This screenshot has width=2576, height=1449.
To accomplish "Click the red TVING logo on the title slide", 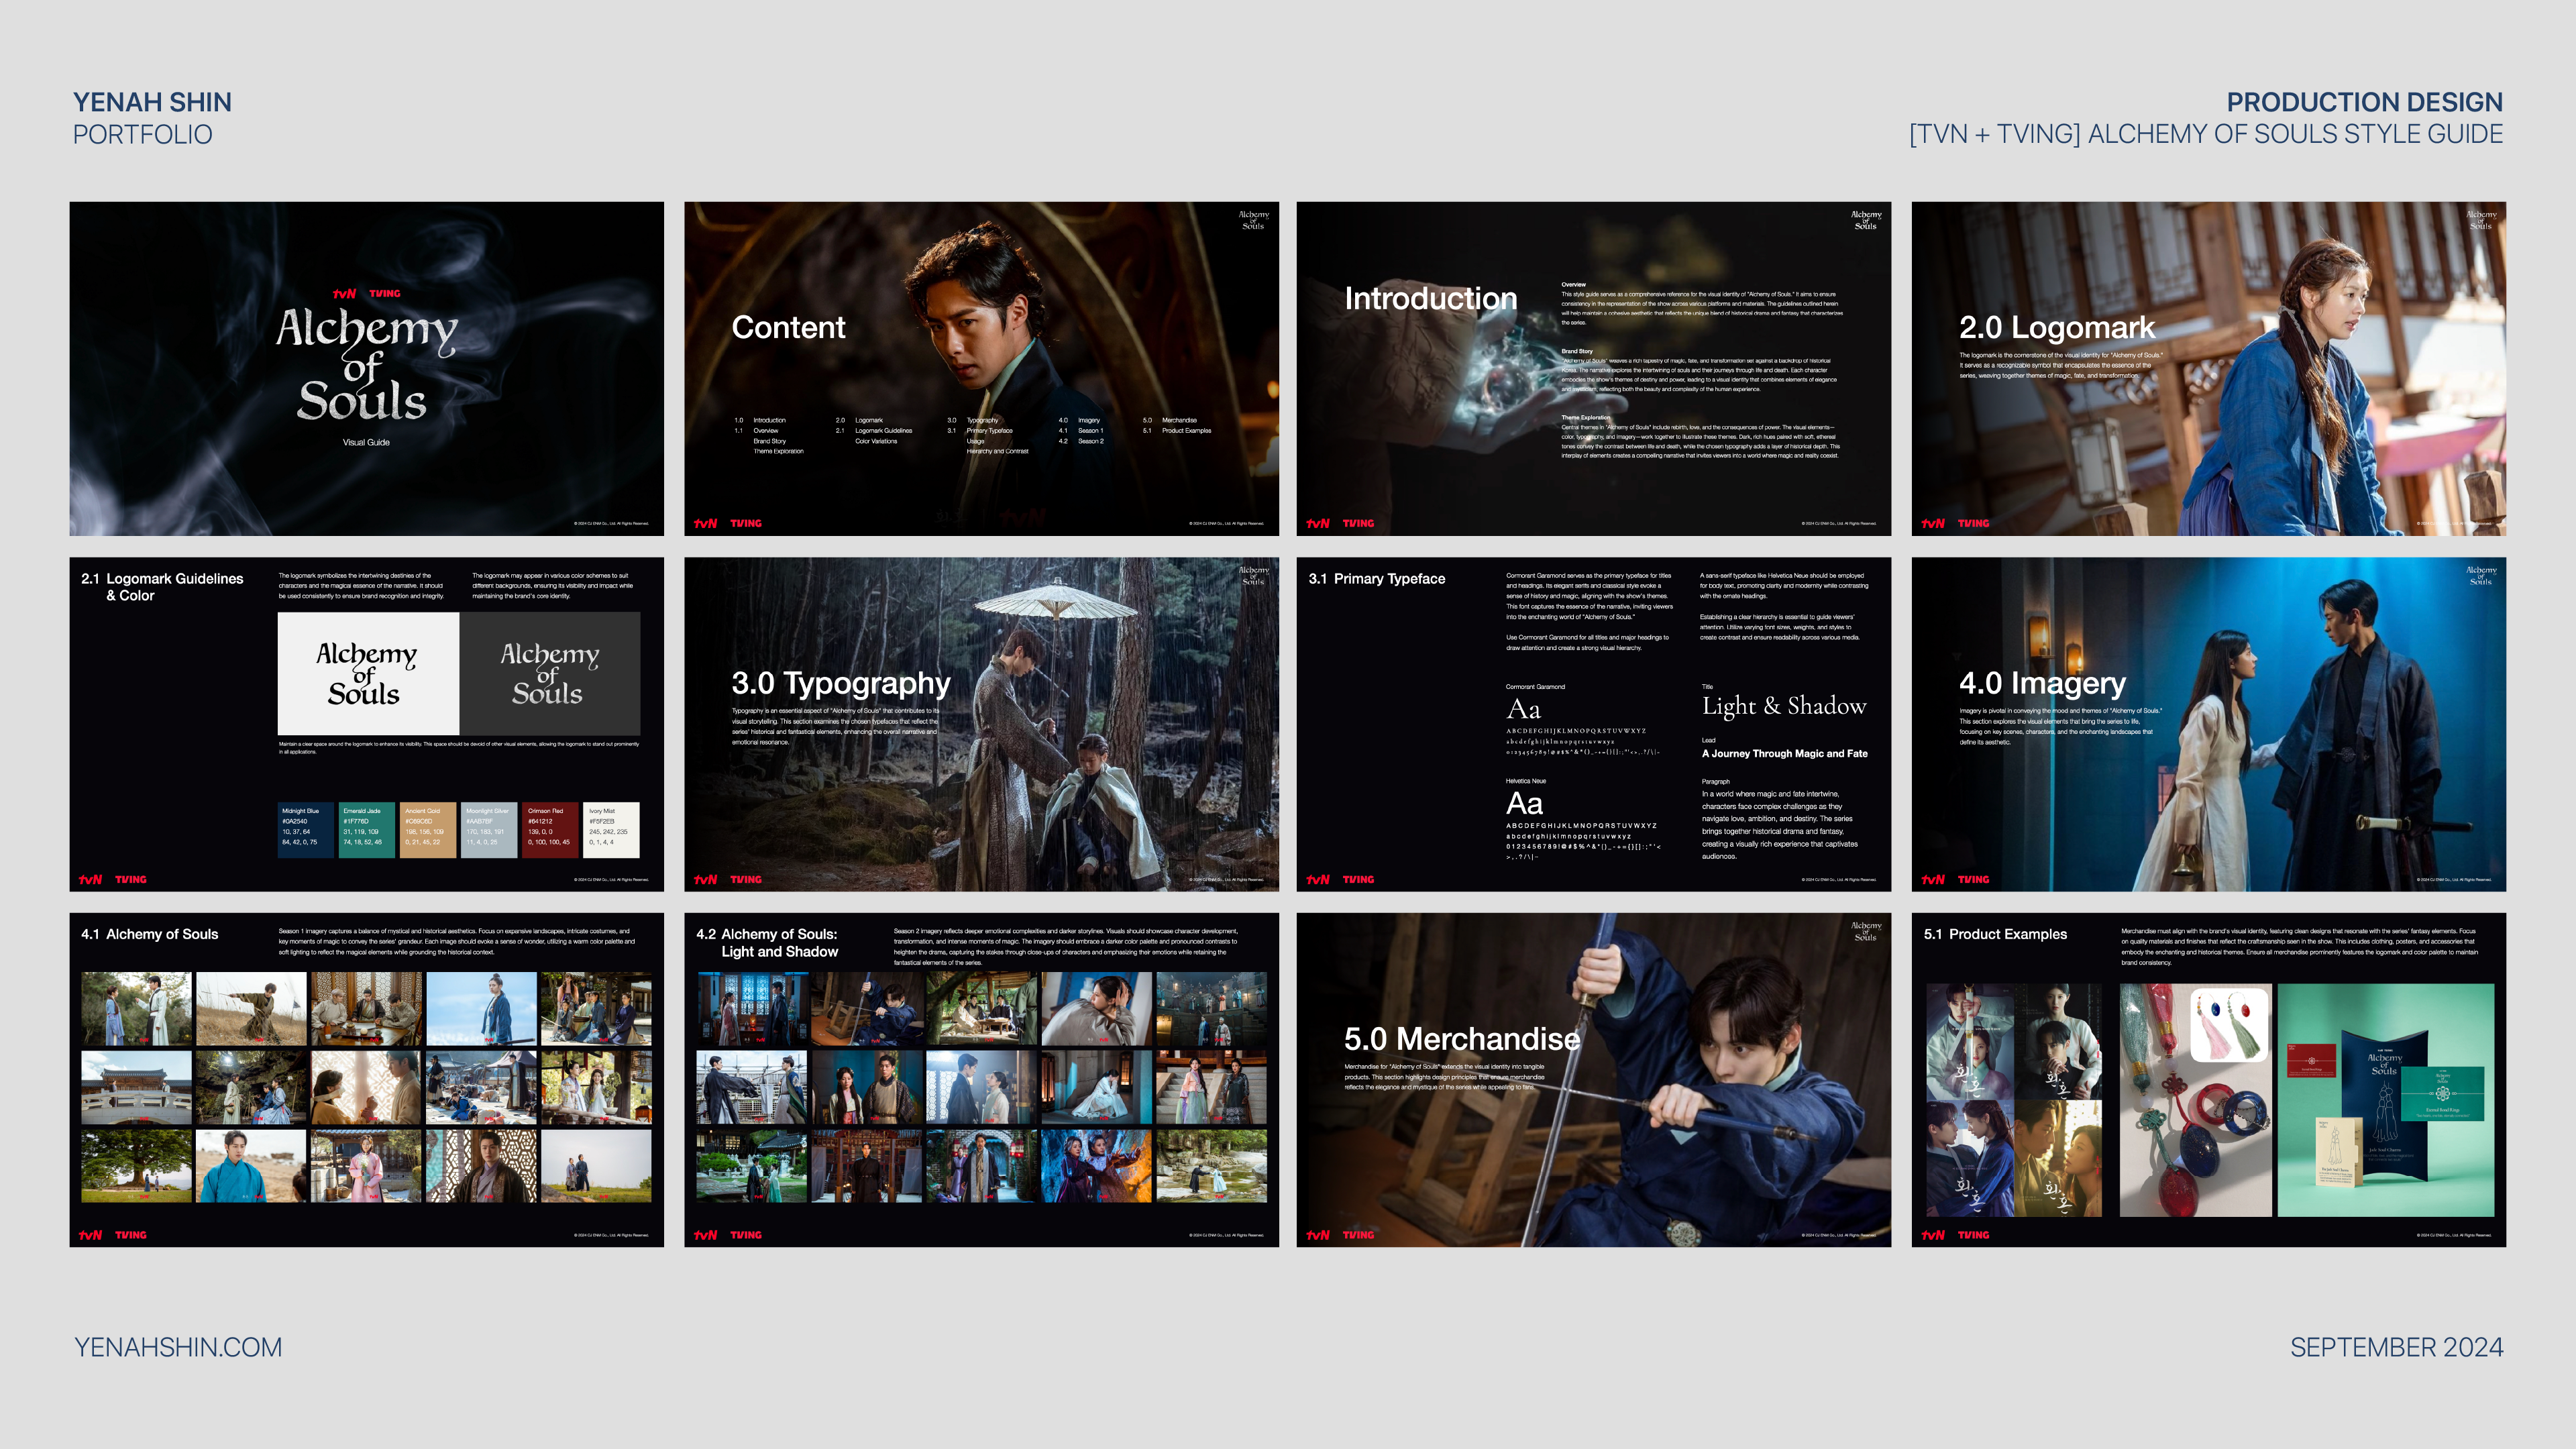I will (x=385, y=294).
